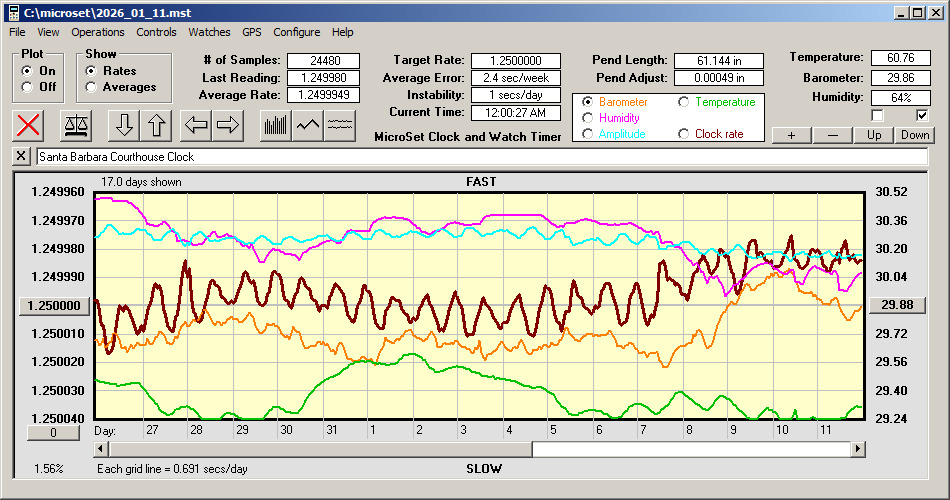Screen dimensions: 950x500
Task: Select the Averages show option
Action: 92,87
